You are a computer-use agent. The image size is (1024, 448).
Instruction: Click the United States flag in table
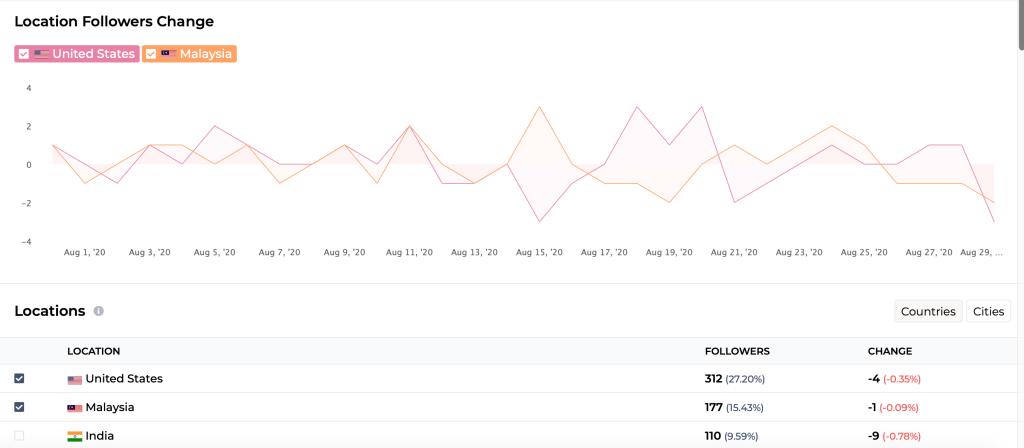click(74, 380)
